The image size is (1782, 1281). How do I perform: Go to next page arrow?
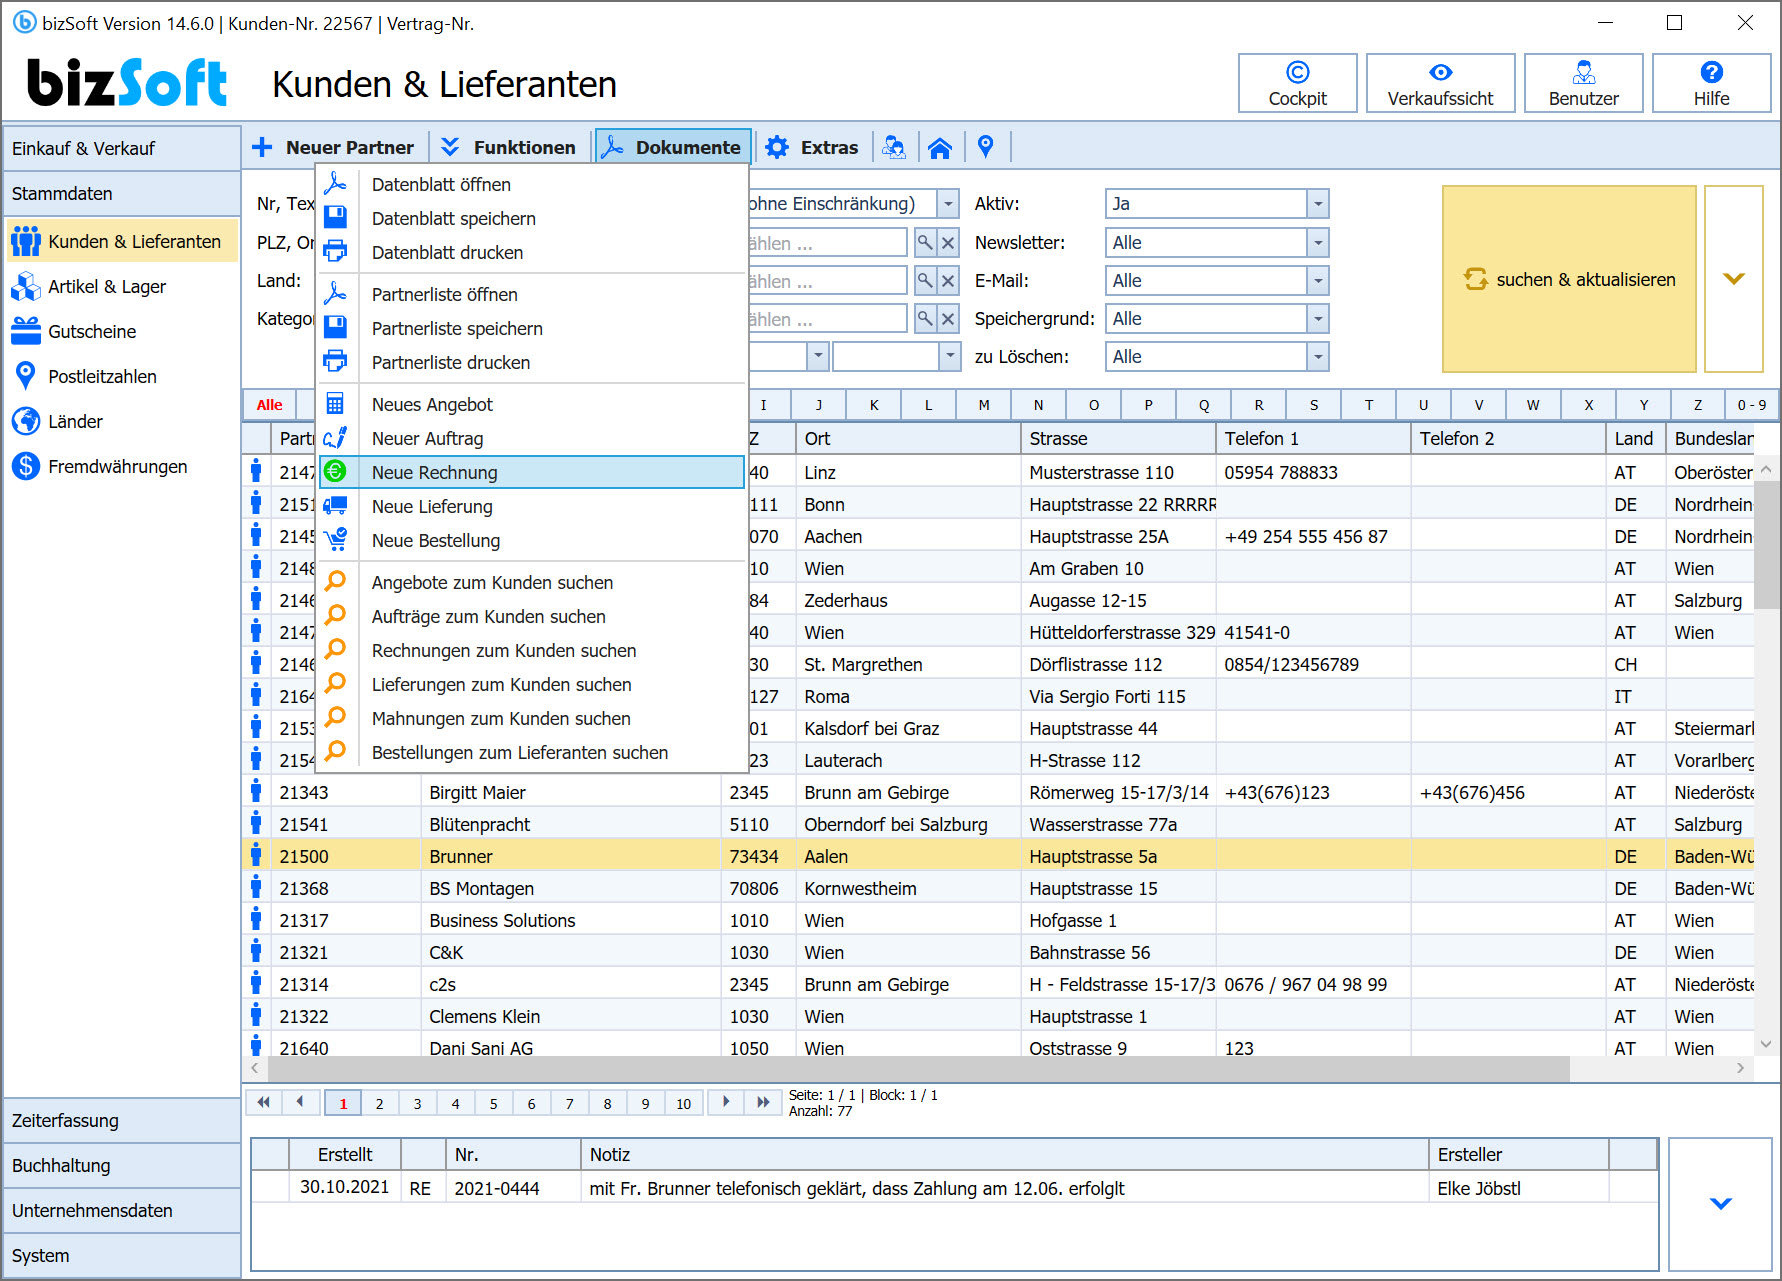tap(726, 1103)
